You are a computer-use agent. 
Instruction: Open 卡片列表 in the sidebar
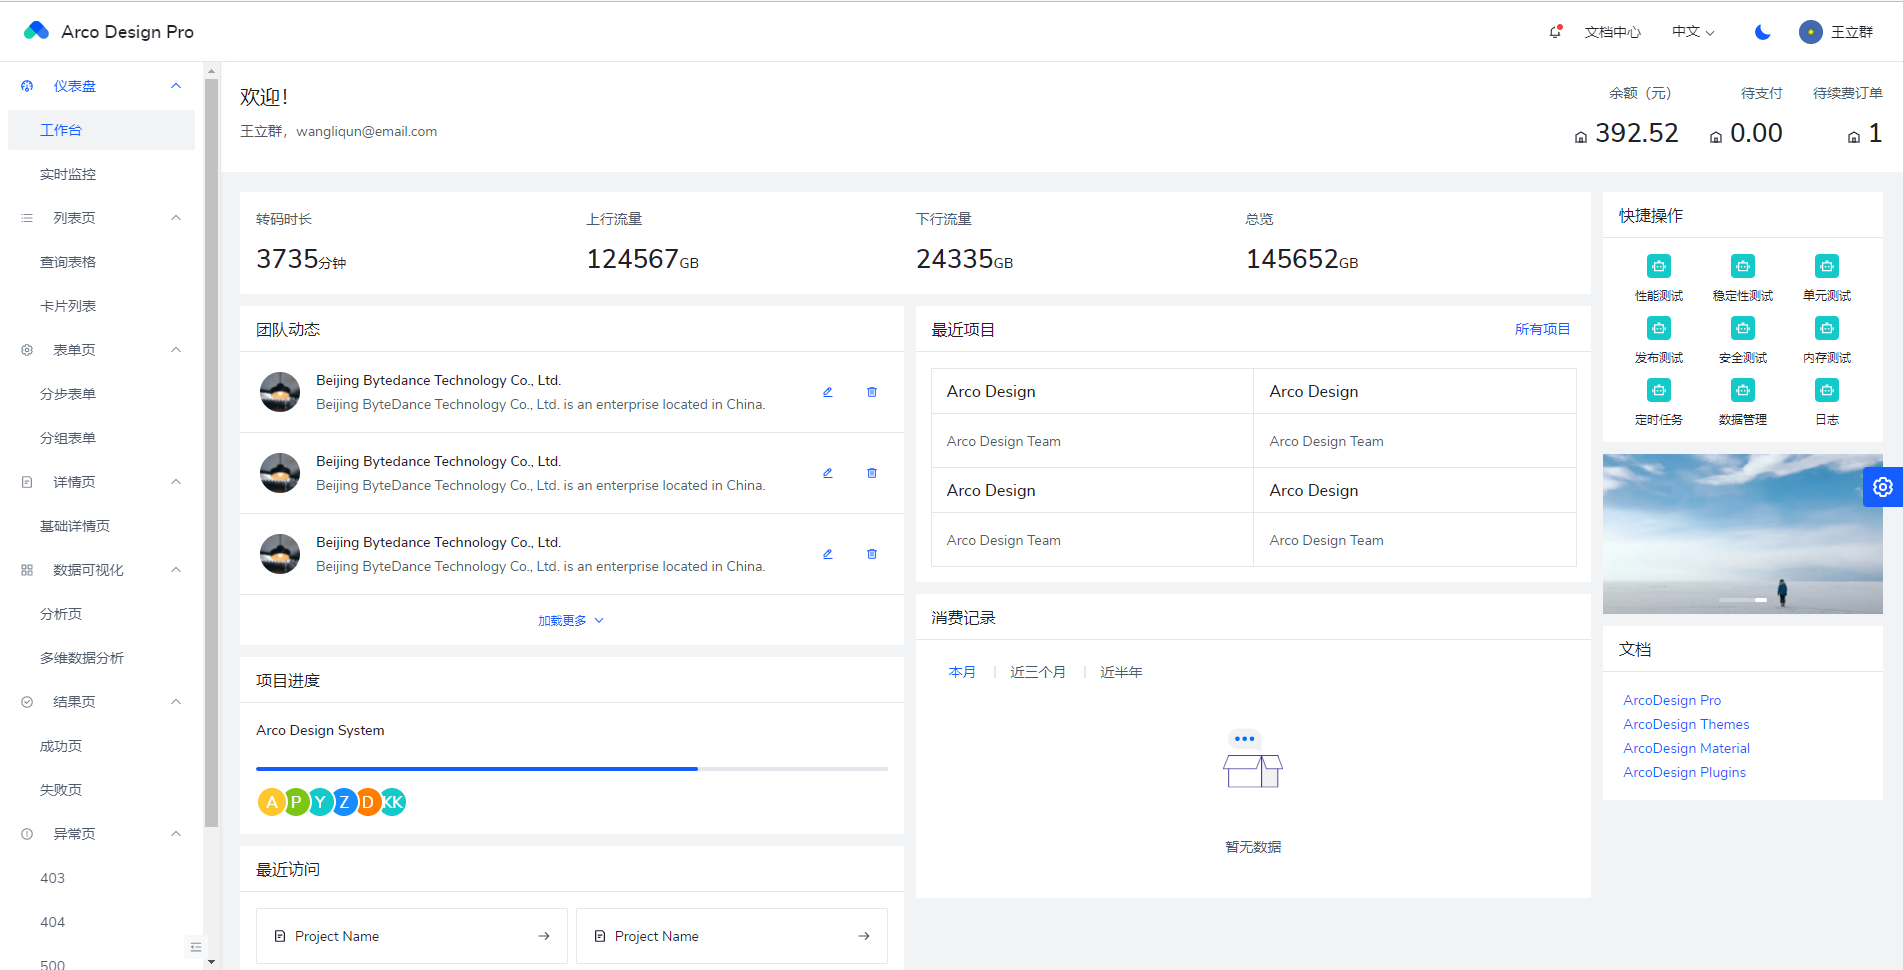[x=101, y=306]
